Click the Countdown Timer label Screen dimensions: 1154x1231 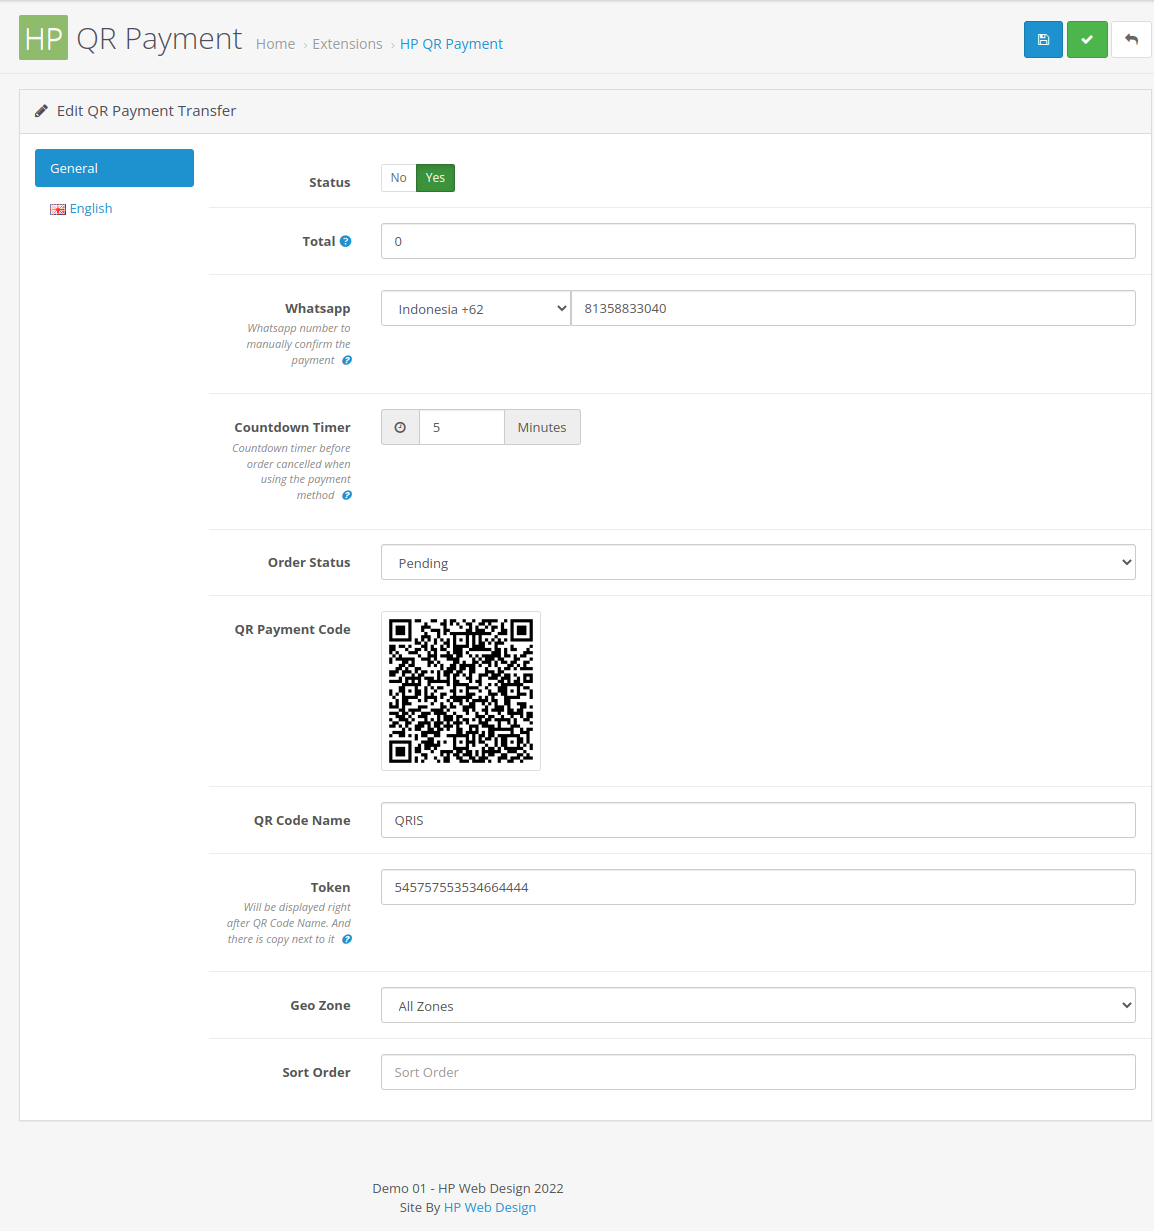point(292,427)
